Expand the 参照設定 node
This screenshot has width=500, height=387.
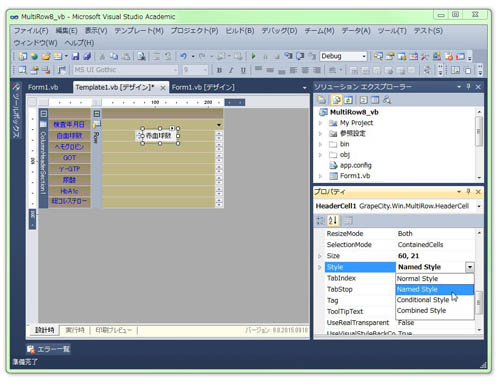pyautogui.click(x=320, y=134)
